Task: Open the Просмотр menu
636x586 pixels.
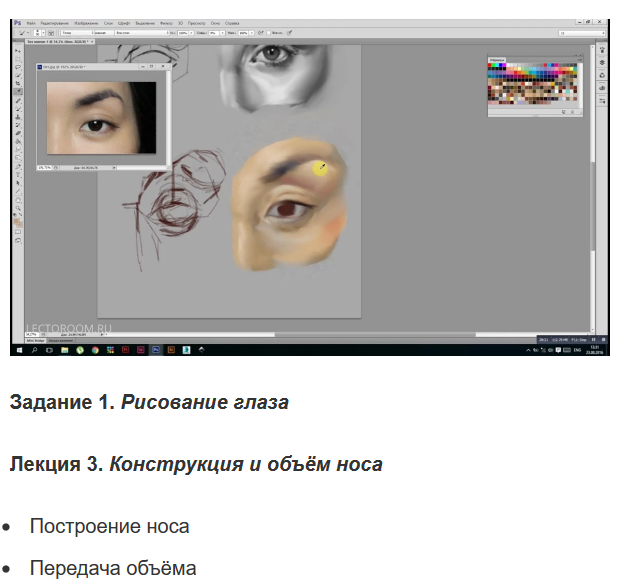Action: coord(197,23)
